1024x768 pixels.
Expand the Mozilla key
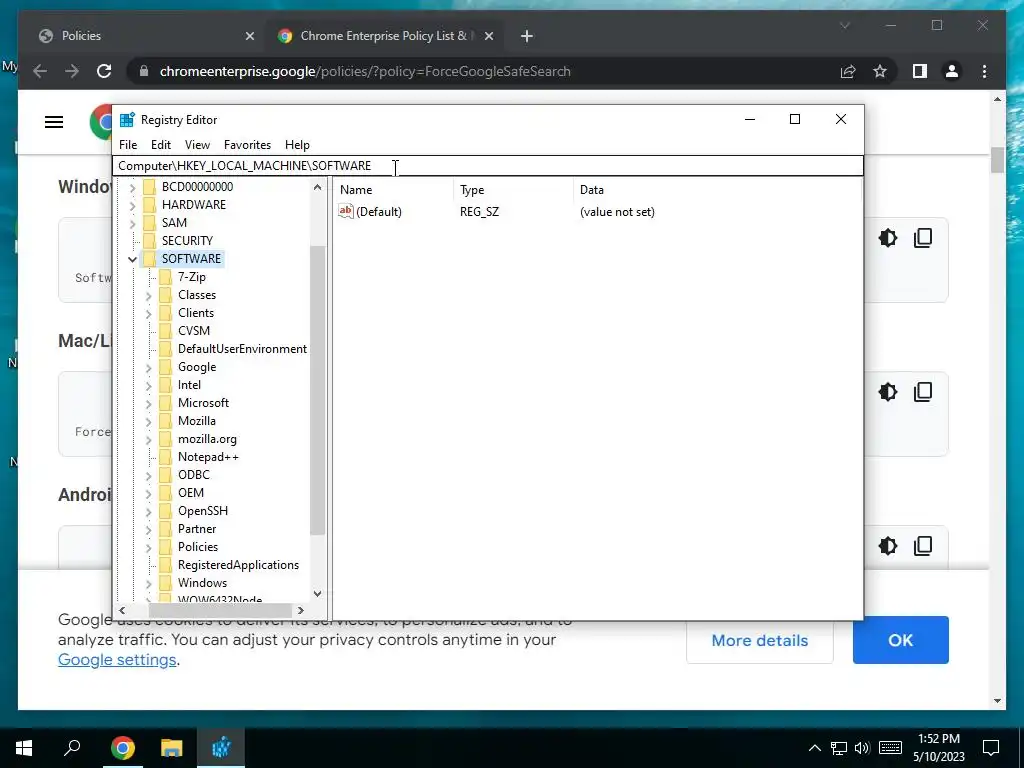coord(148,422)
